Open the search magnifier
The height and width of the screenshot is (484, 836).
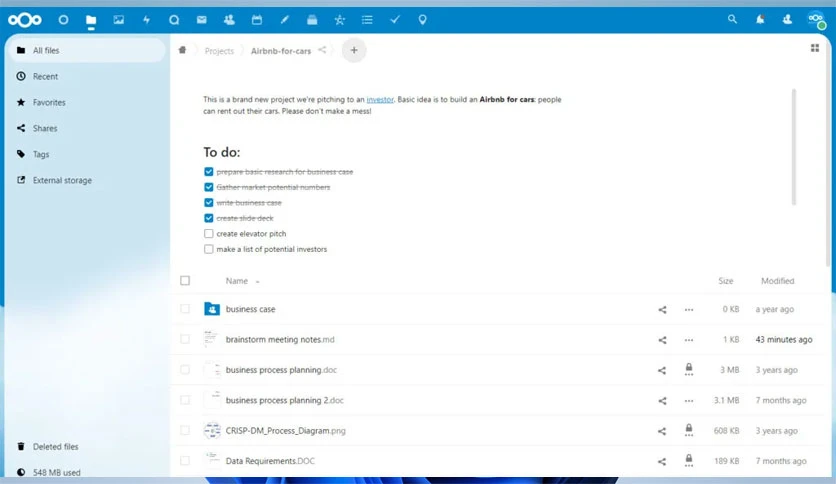pos(732,19)
